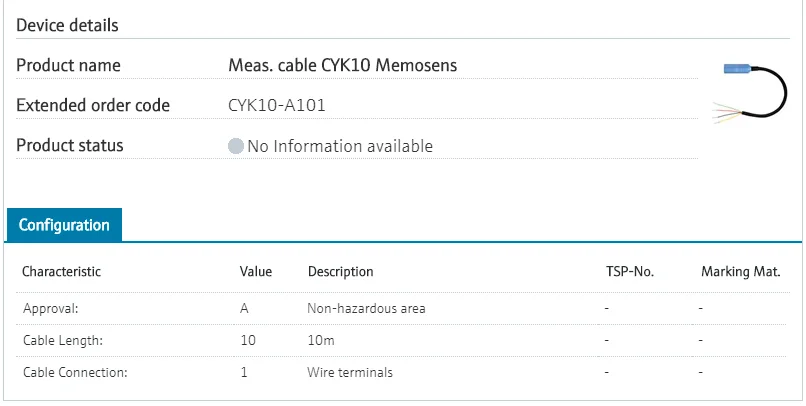806x406 pixels.
Task: Click the Characteristic column header
Action: click(x=61, y=271)
